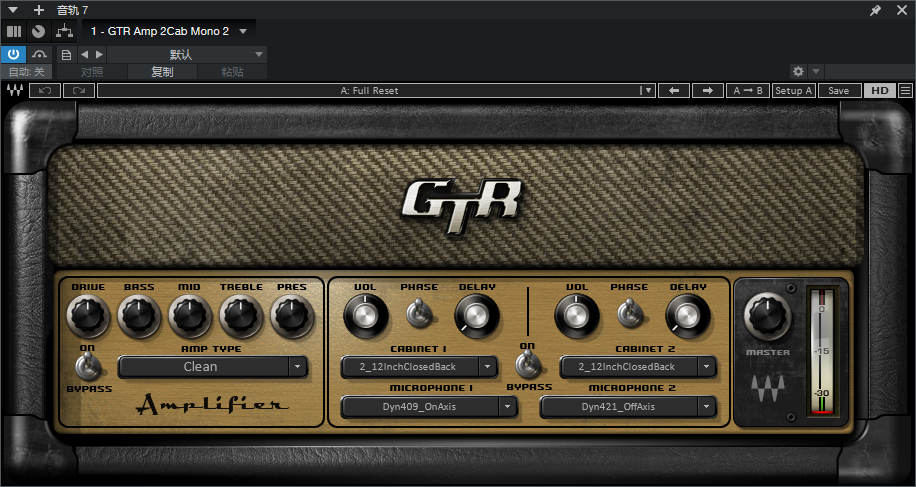Click the output level meter
Image resolution: width=916 pixels, height=487 pixels.
tap(821, 351)
